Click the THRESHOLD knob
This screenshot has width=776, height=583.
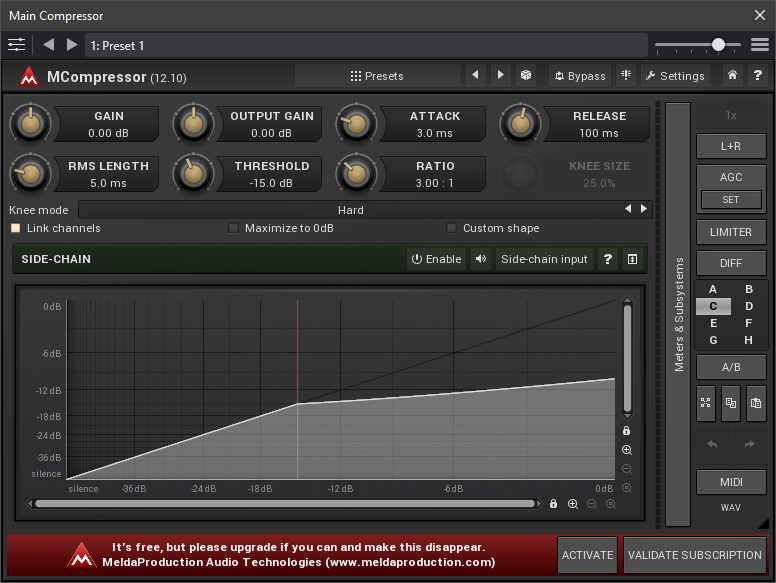pos(193,173)
